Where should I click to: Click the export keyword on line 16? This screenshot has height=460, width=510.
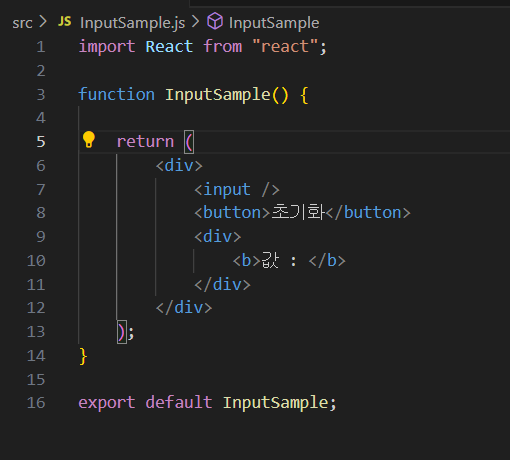coord(107,403)
